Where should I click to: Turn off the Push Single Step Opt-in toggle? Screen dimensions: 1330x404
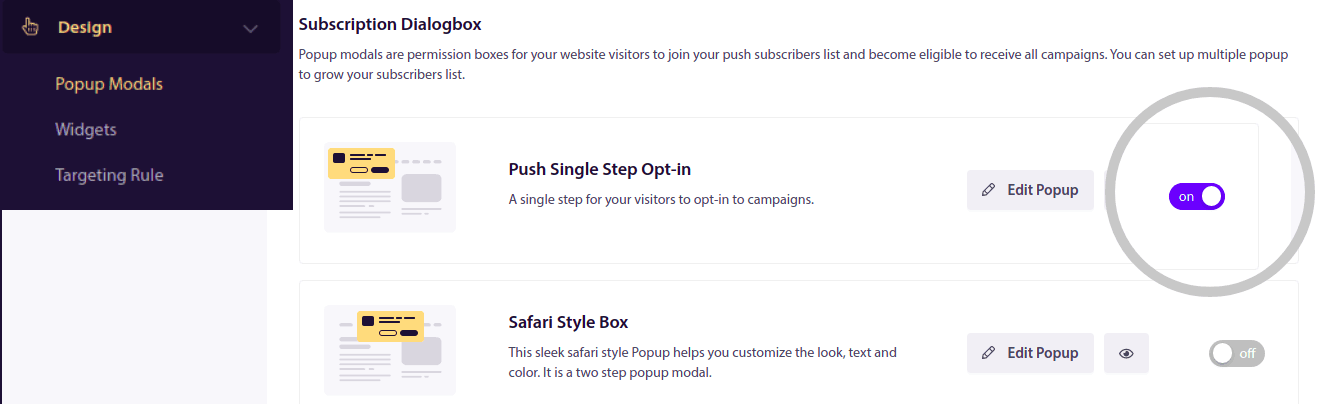(x=1197, y=197)
